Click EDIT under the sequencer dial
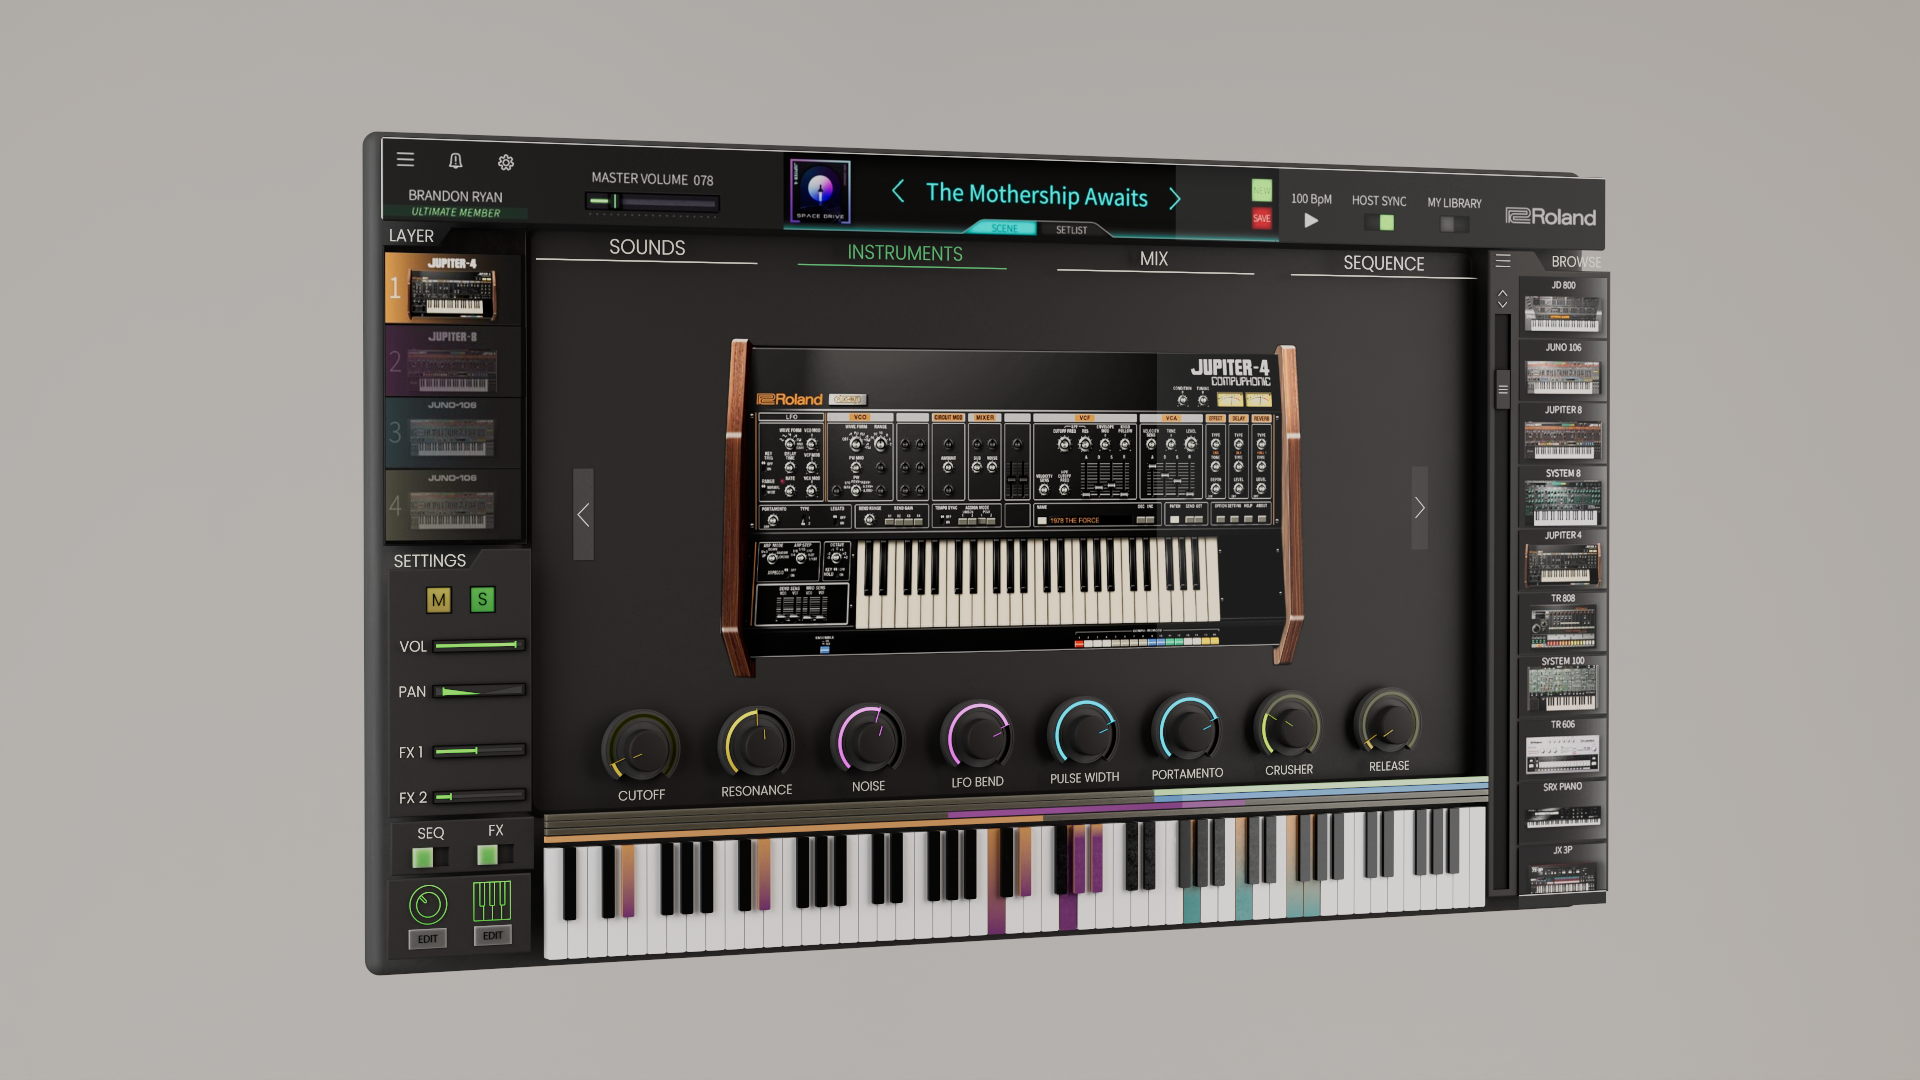 (x=428, y=939)
